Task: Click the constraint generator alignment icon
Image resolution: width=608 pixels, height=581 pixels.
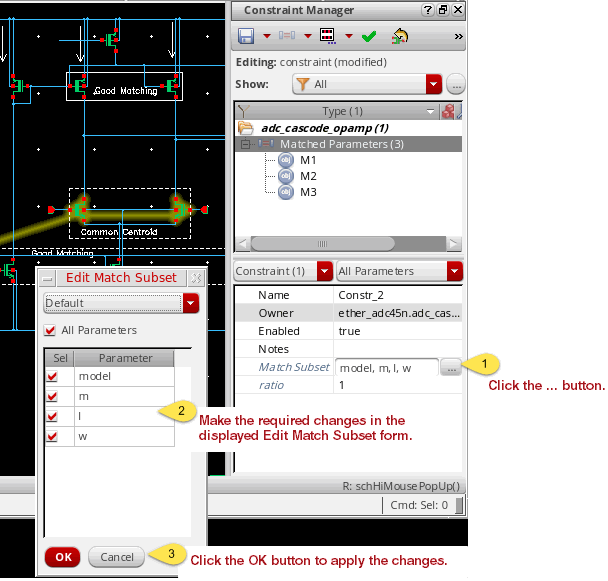Action: tap(286, 37)
